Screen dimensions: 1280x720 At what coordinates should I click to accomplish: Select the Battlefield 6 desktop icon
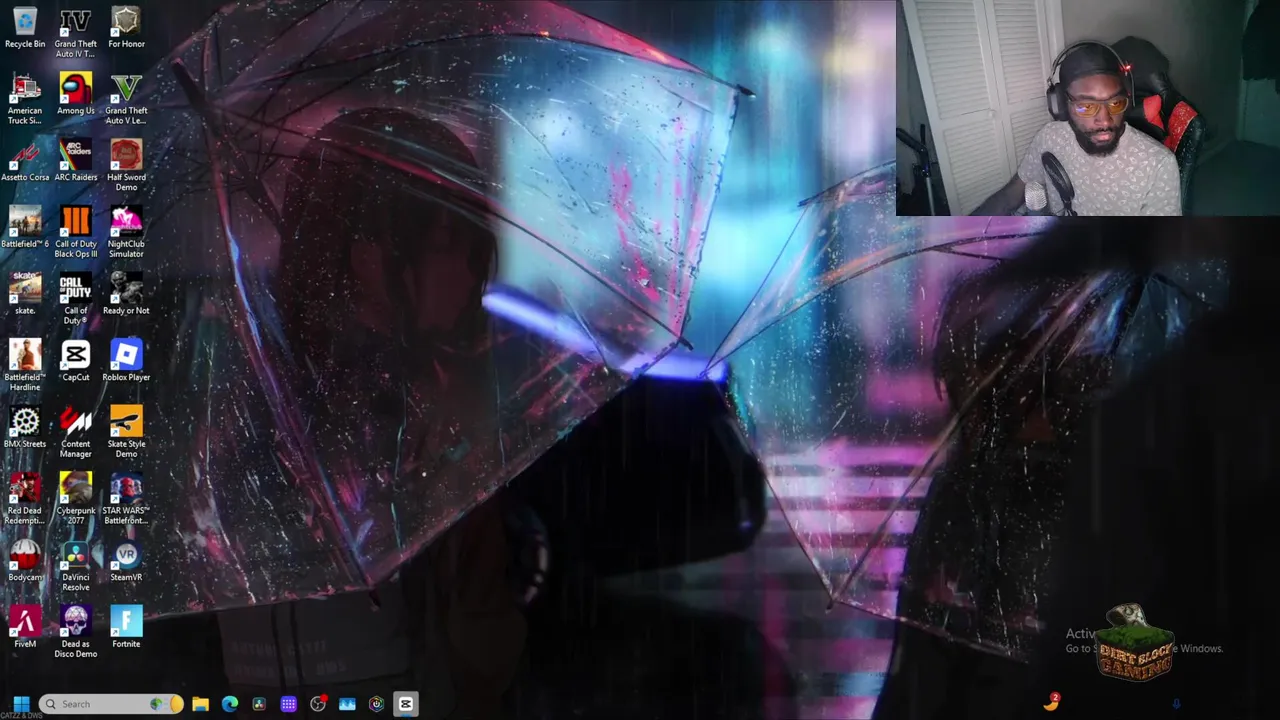click(x=25, y=228)
